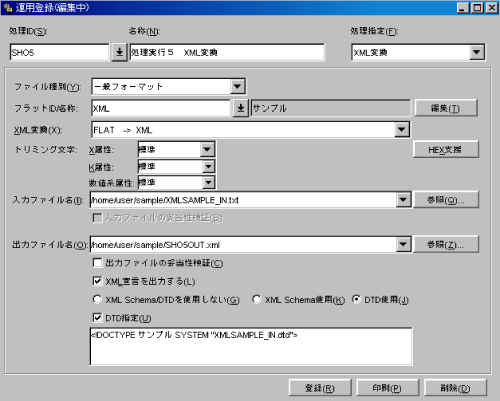Click the download arrow beside 処理ID field
The width and height of the screenshot is (500, 401).
coord(119,52)
